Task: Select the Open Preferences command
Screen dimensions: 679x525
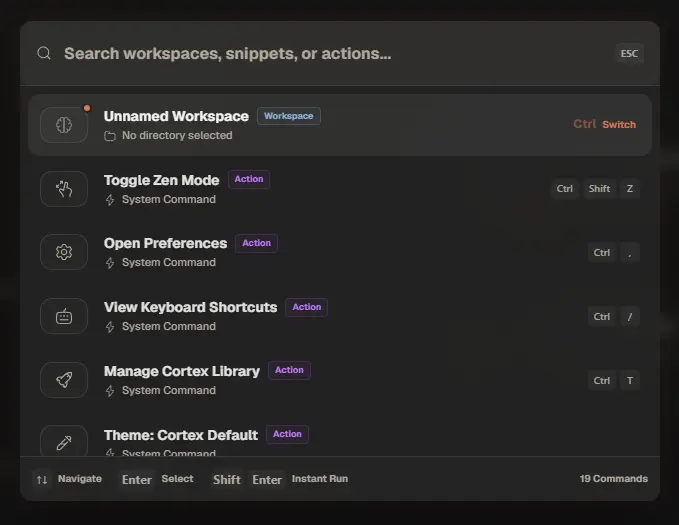Action: [x=340, y=252]
